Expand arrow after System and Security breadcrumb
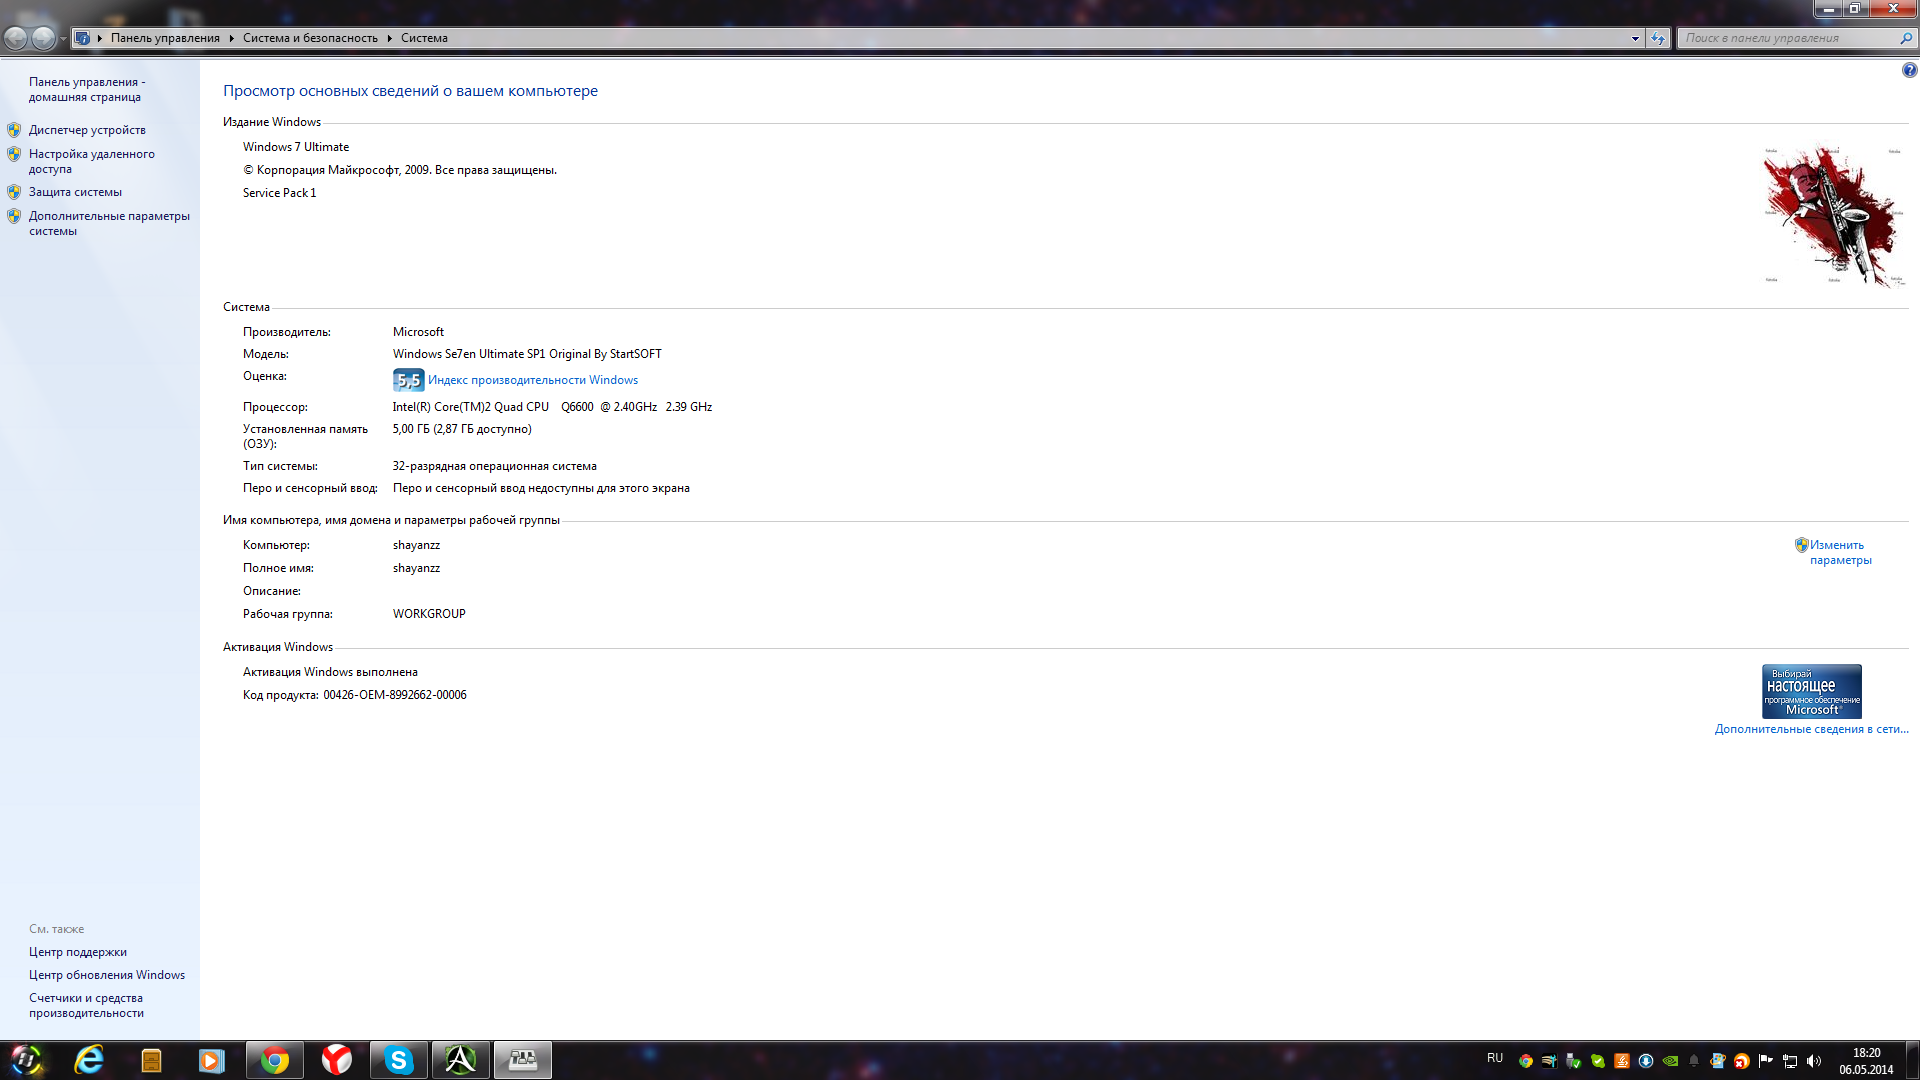Viewport: 1920px width, 1080px height. [389, 38]
